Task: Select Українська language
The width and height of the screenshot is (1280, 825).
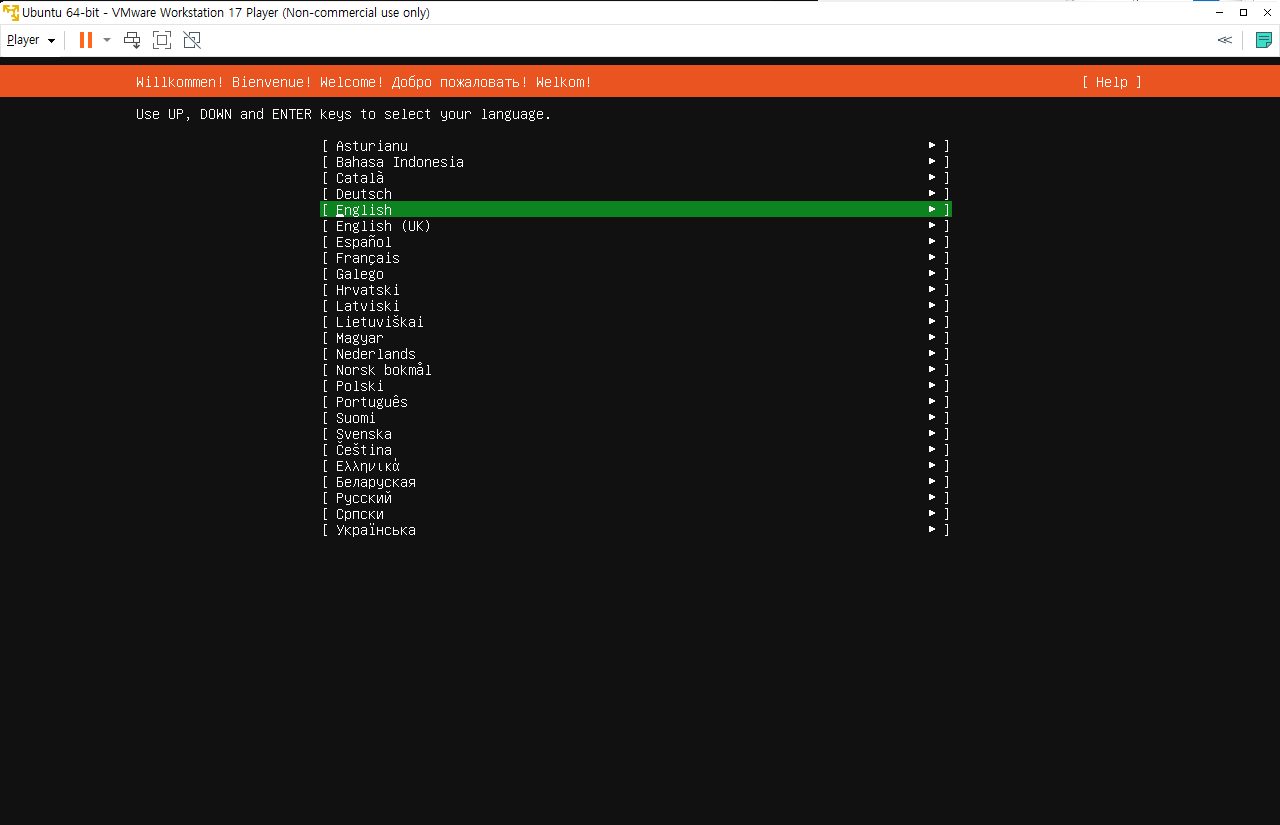Action: click(x=636, y=530)
